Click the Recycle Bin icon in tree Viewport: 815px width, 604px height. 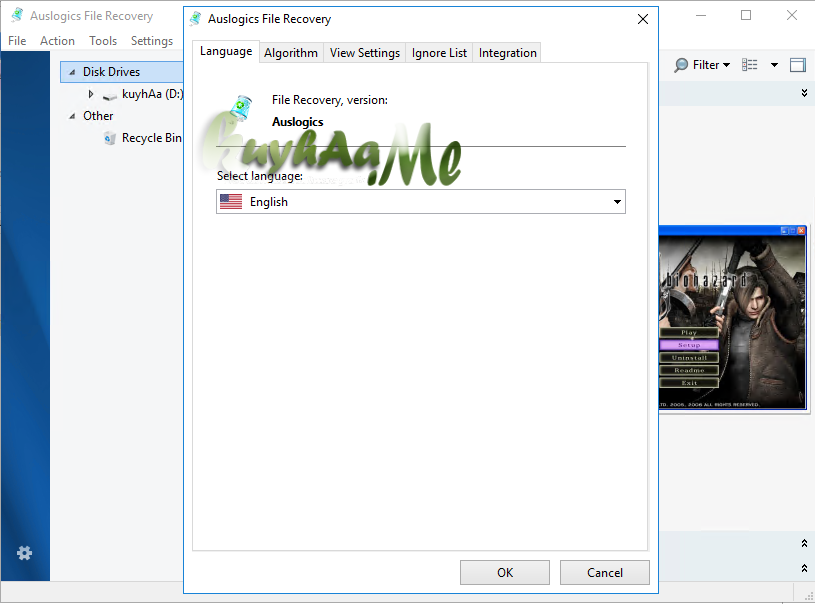tap(110, 138)
